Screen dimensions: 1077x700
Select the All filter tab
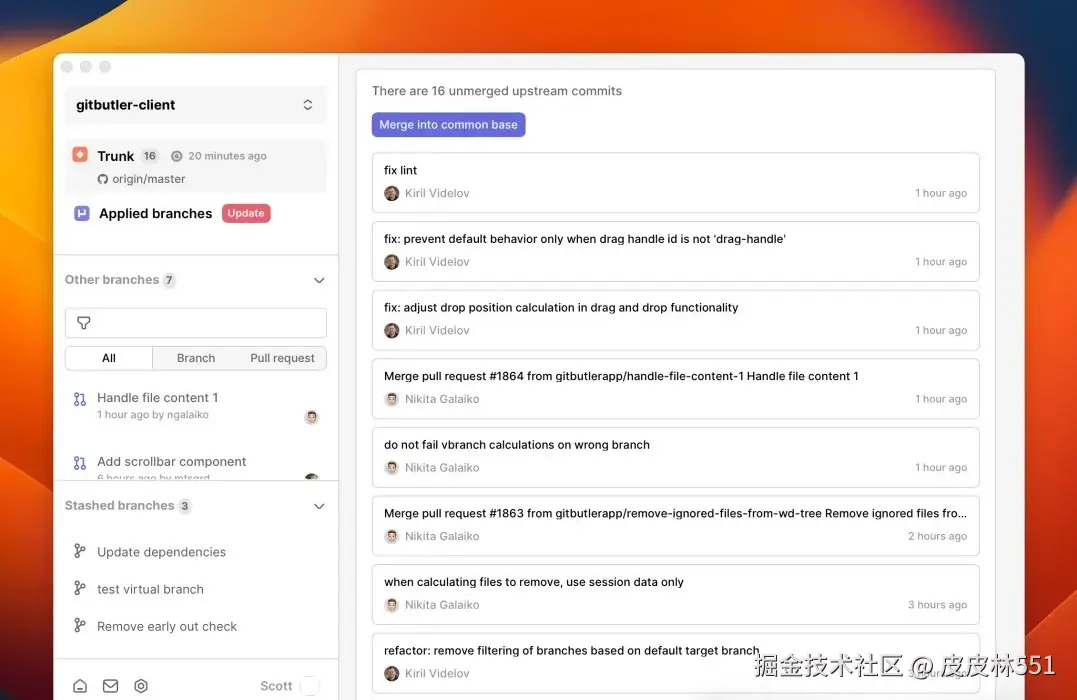pyautogui.click(x=109, y=358)
